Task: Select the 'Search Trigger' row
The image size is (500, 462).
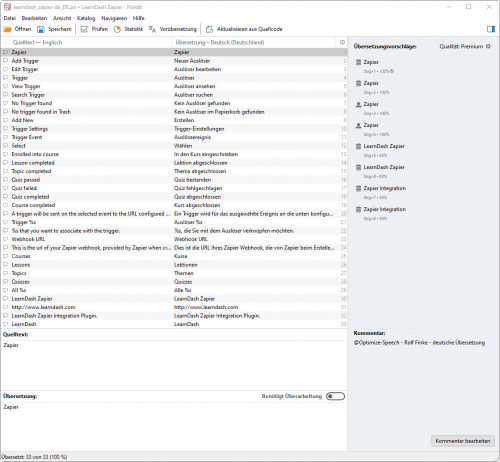Action: pos(174,95)
